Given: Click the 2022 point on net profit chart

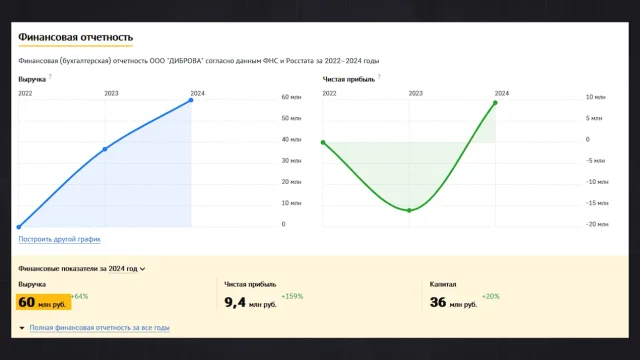Looking at the screenshot, I should (x=323, y=142).
